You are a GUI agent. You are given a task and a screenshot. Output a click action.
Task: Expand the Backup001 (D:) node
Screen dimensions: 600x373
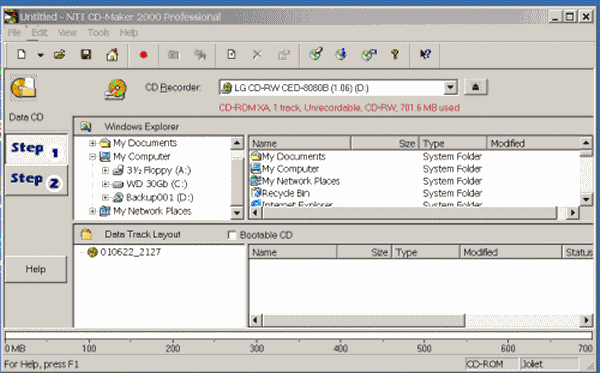[x=106, y=197]
